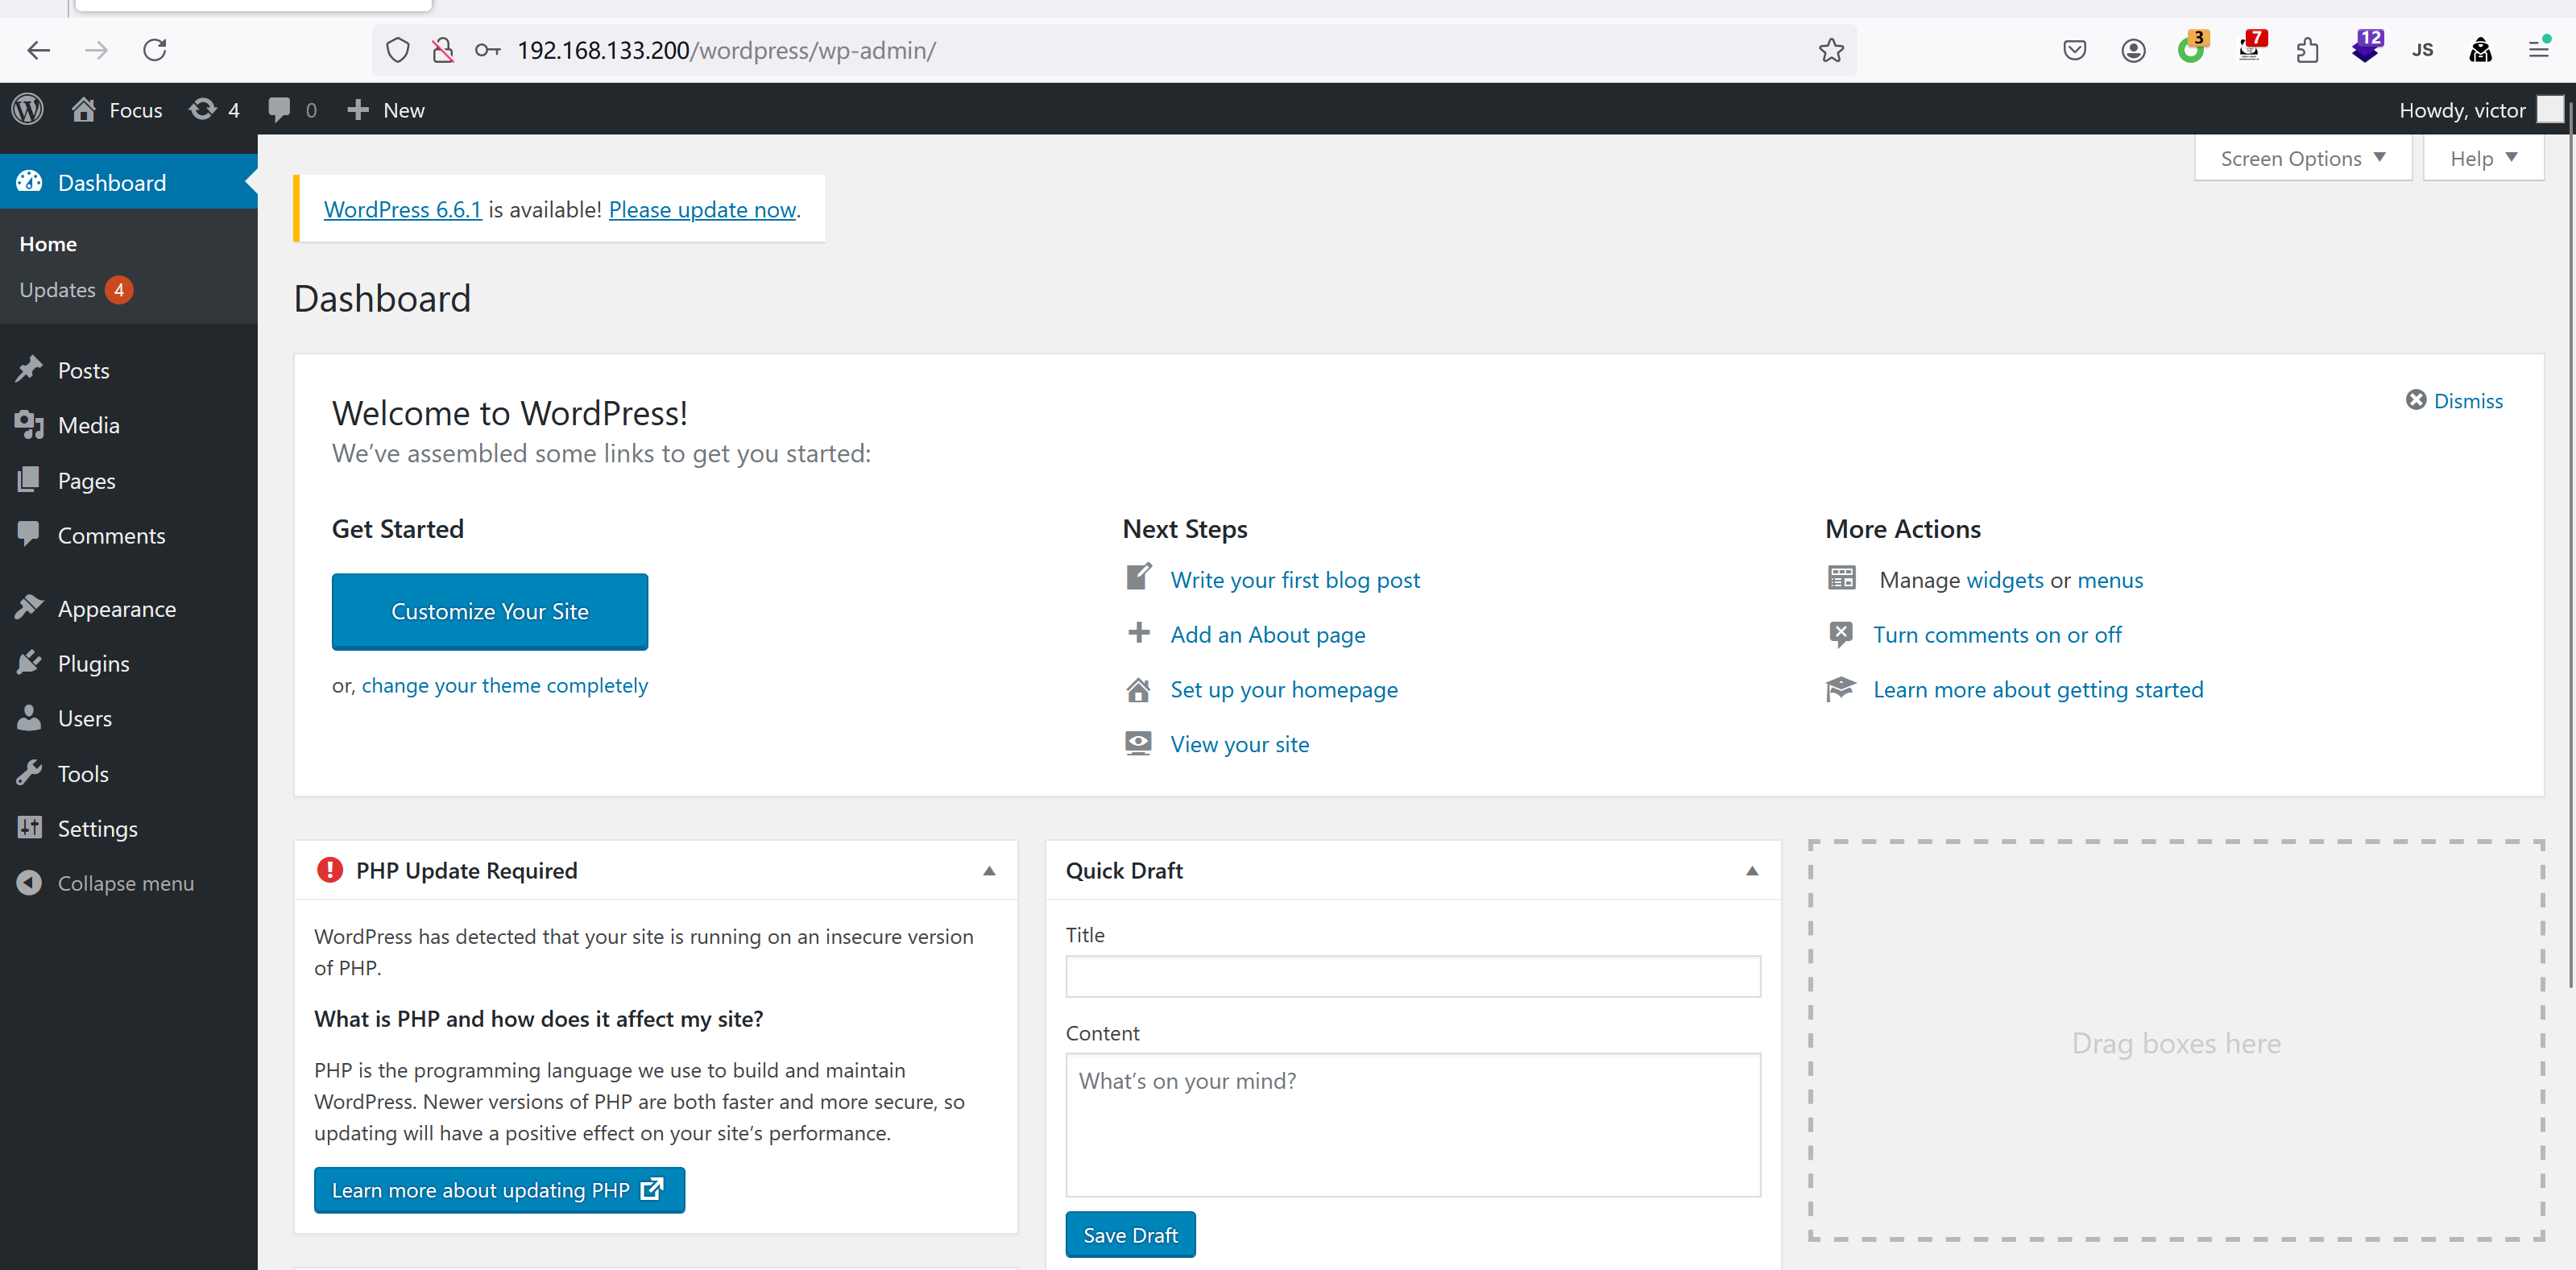Click Write your first blog post
Image resolution: width=2576 pixels, height=1270 pixels.
[x=1294, y=580]
